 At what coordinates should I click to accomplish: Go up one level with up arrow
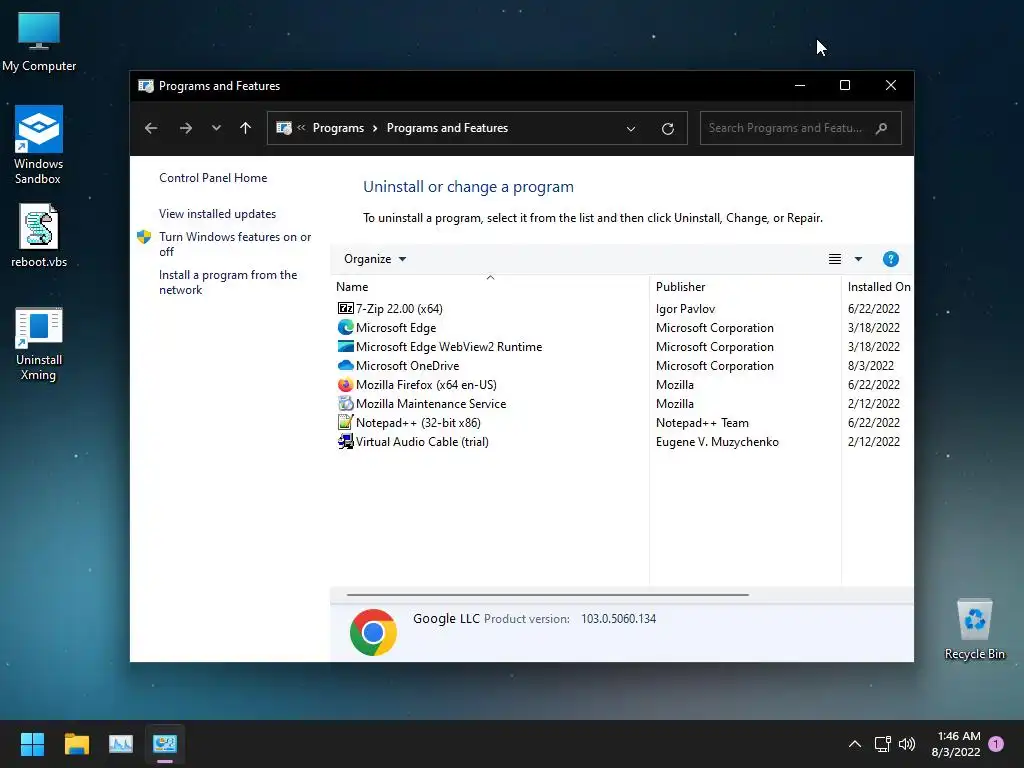click(246, 128)
